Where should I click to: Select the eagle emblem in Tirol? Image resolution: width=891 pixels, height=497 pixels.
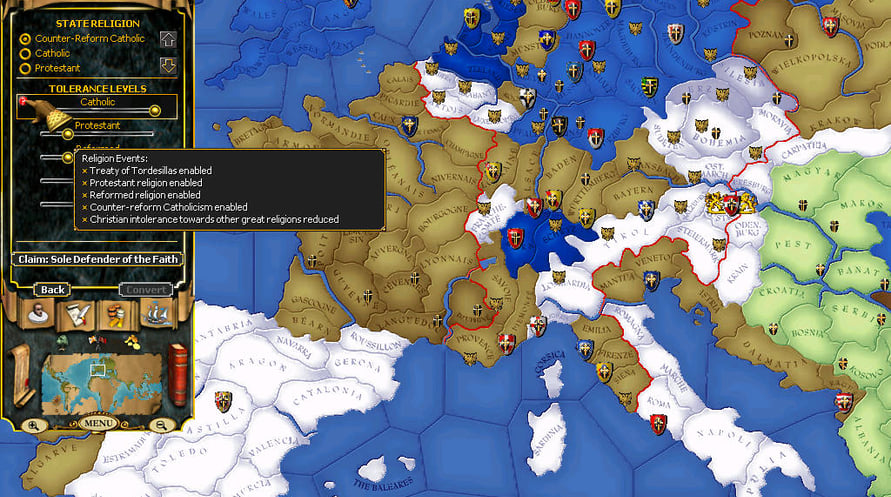[607, 234]
